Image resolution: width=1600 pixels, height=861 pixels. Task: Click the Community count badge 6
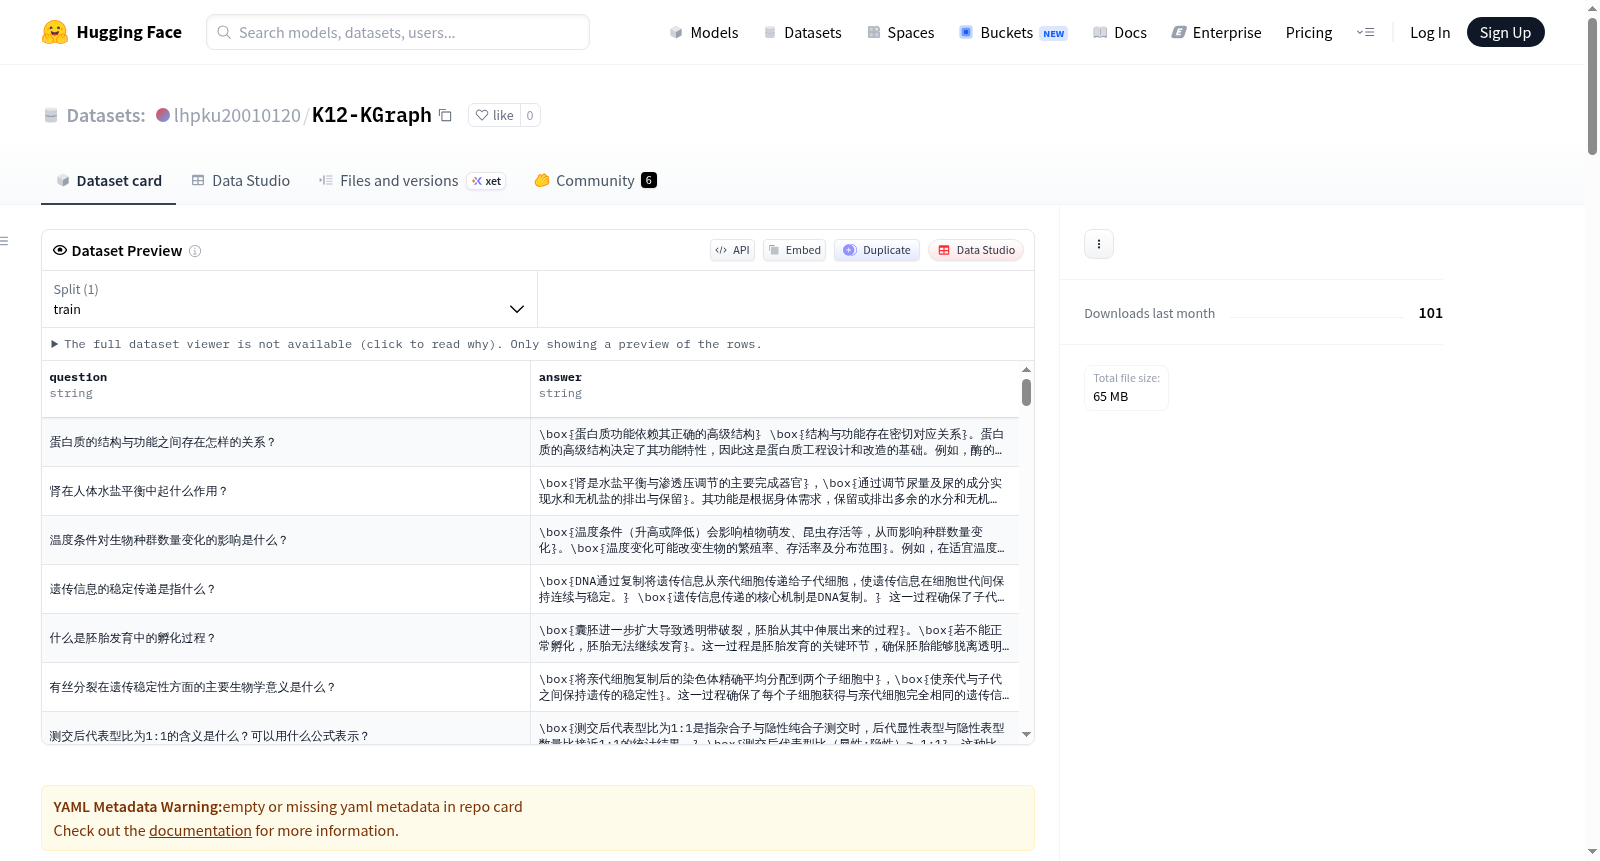[649, 180]
